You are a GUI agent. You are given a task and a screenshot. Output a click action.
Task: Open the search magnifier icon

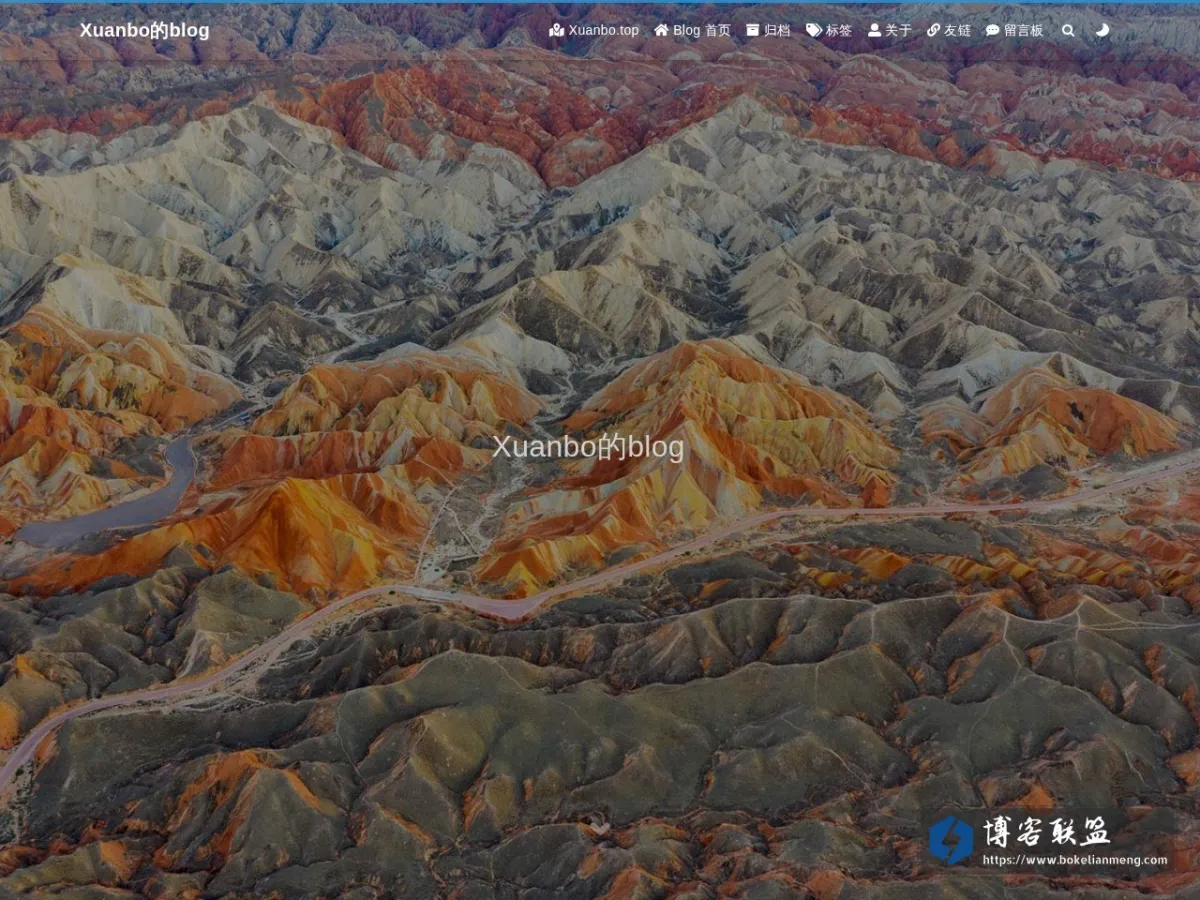click(x=1068, y=30)
